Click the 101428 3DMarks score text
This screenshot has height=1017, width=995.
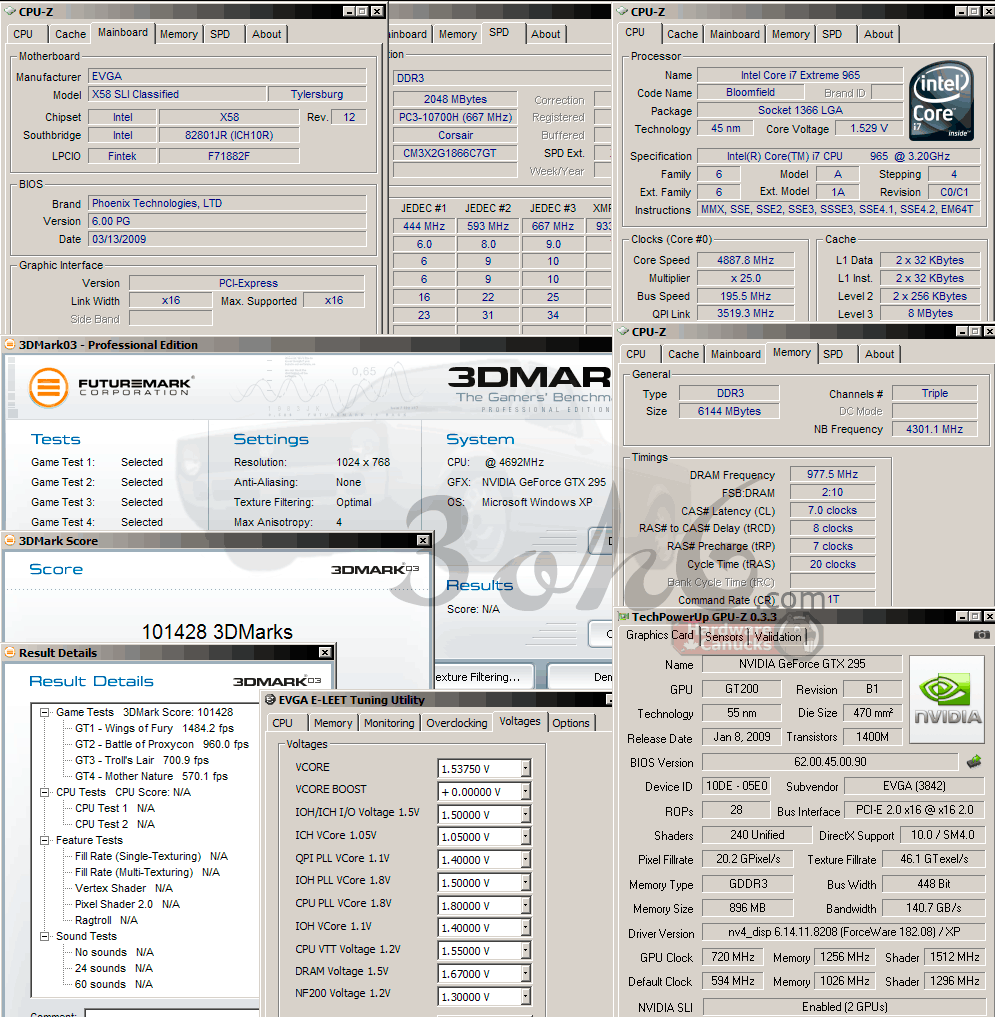(x=217, y=632)
